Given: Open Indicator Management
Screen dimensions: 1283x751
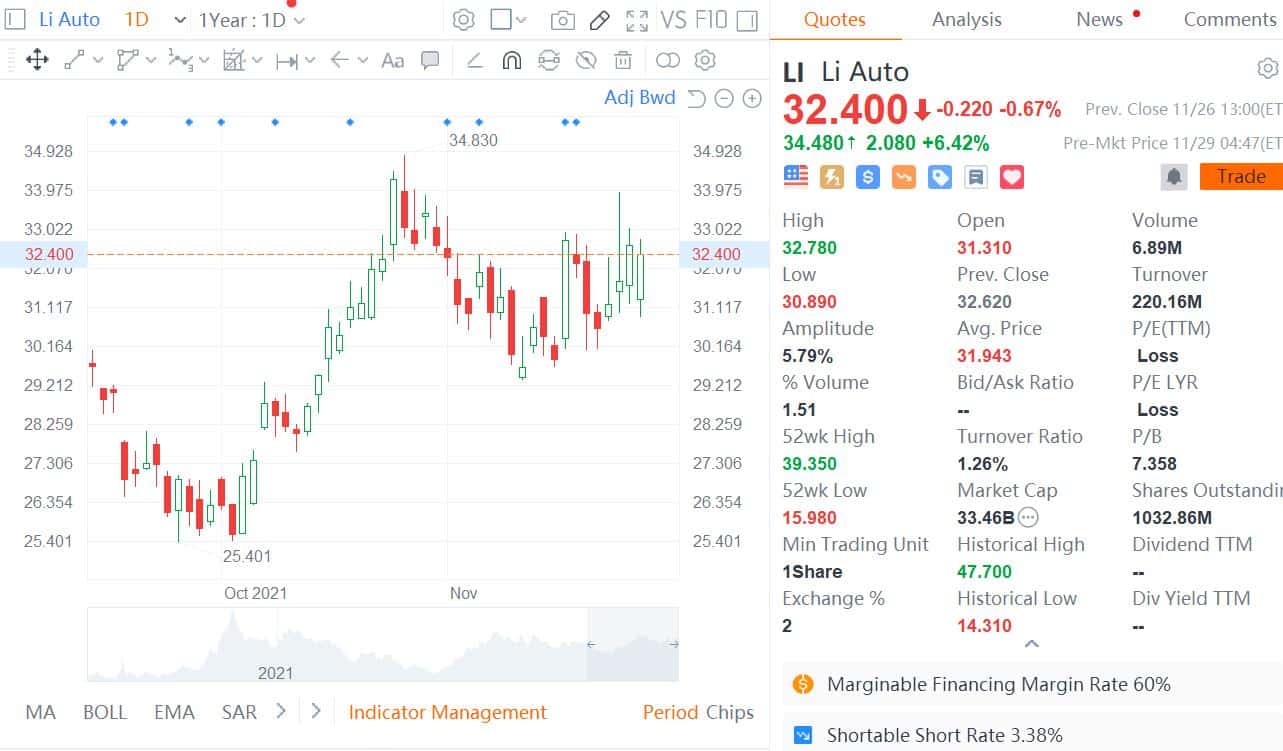Looking at the screenshot, I should click(x=447, y=712).
